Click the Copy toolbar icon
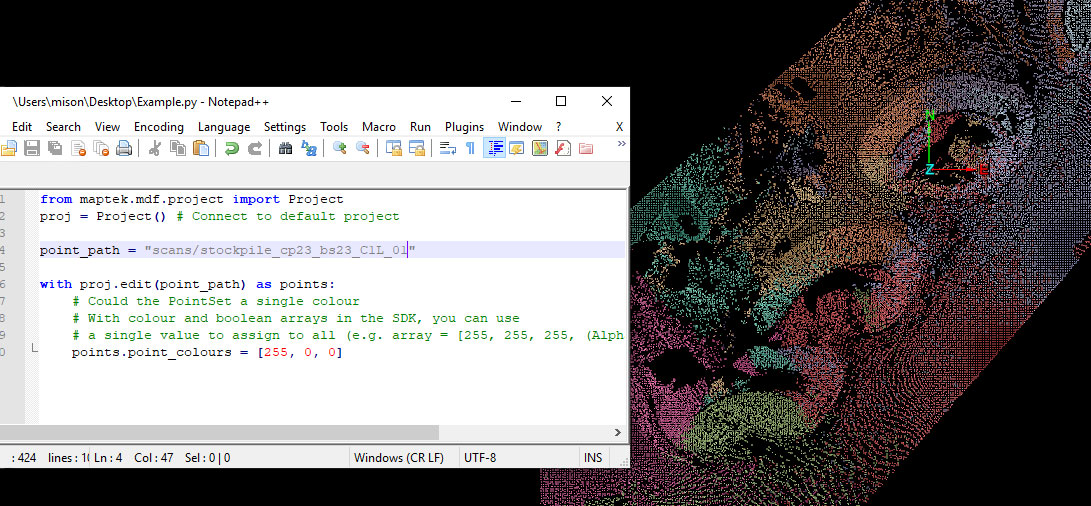 [x=178, y=148]
